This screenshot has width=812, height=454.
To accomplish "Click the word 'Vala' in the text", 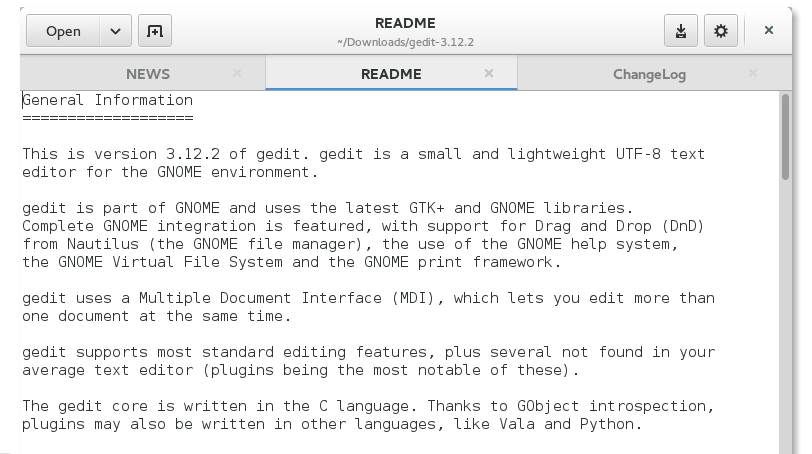I will tap(517, 424).
